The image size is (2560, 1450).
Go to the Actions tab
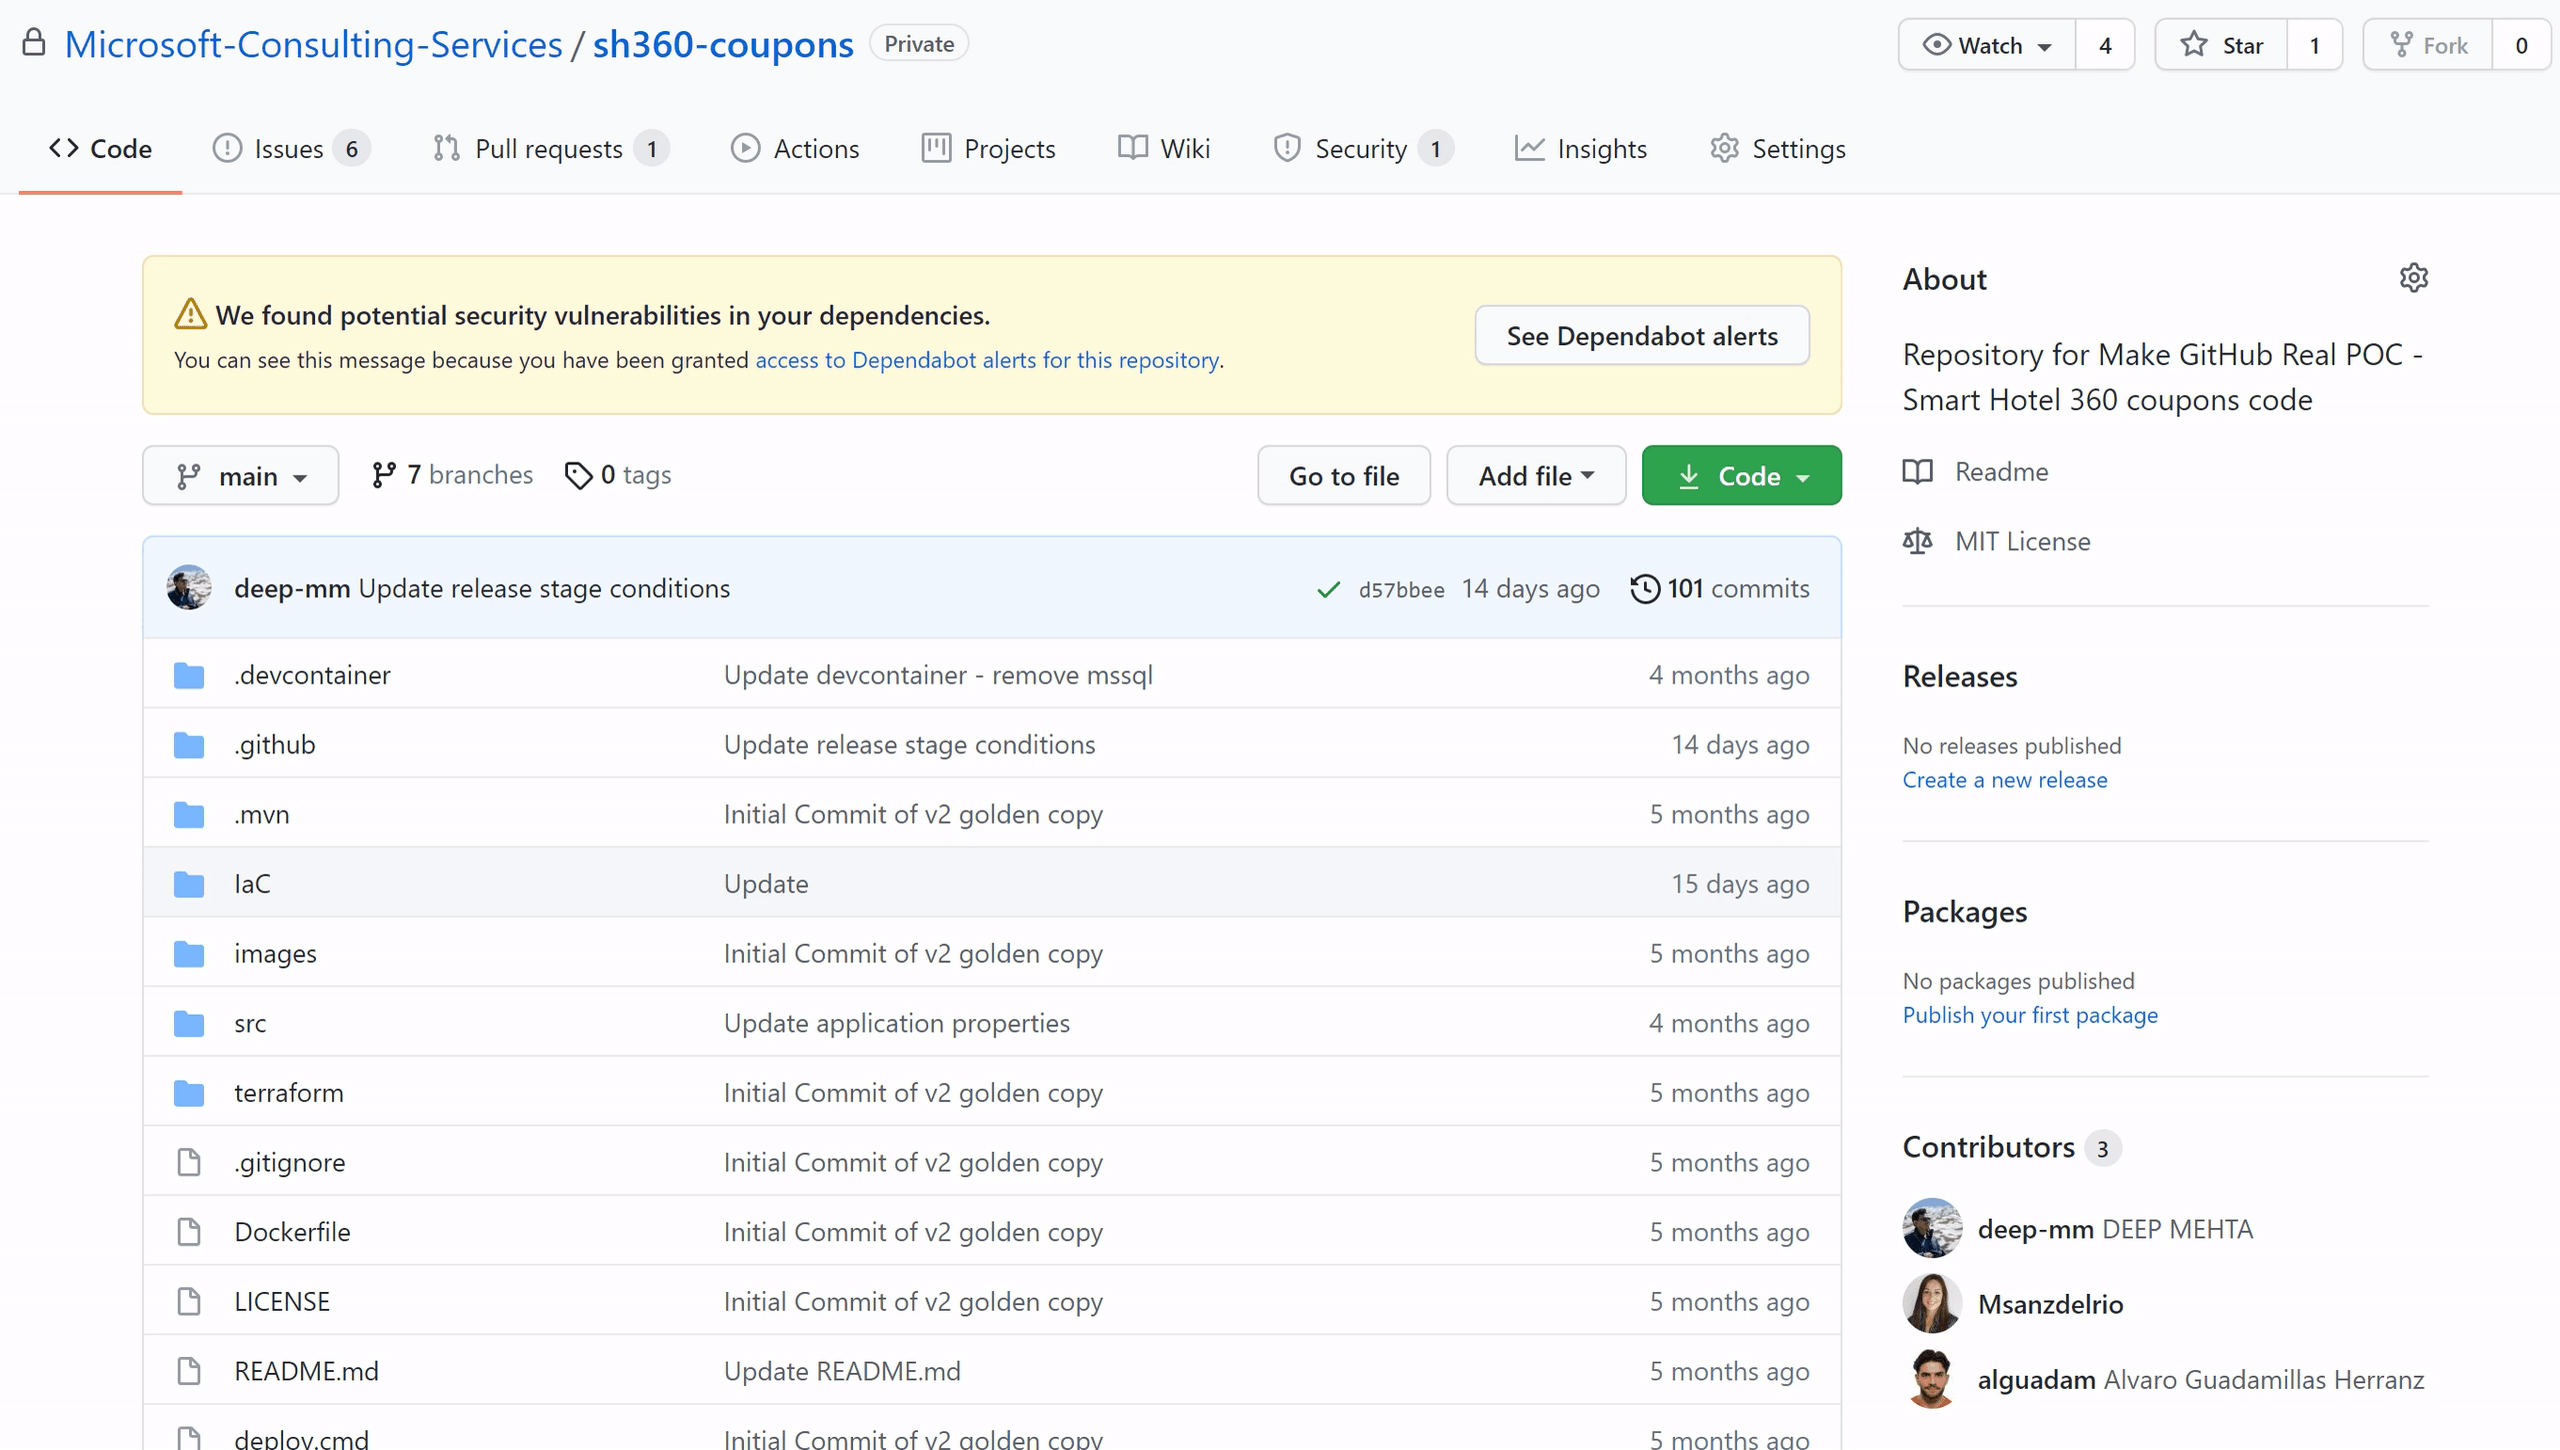795,149
